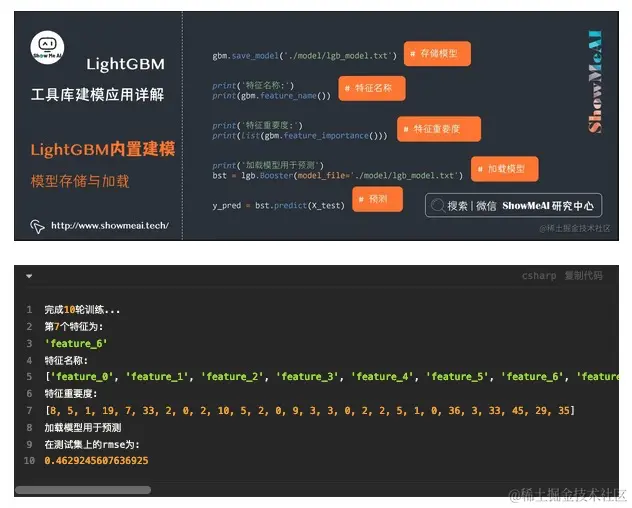This screenshot has width=632, height=508.
Task: Click 'feature_0' in the feature name list
Action: click(x=81, y=377)
